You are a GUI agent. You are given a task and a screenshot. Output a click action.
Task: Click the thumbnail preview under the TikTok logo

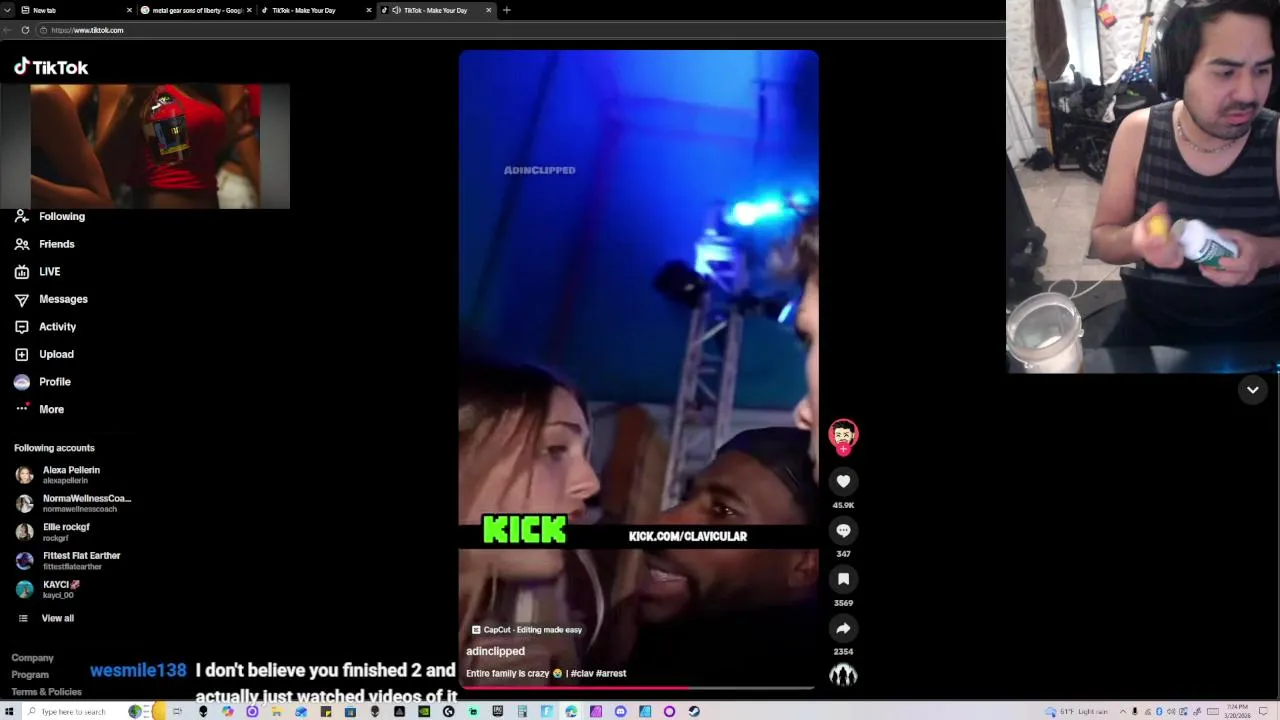[145, 146]
